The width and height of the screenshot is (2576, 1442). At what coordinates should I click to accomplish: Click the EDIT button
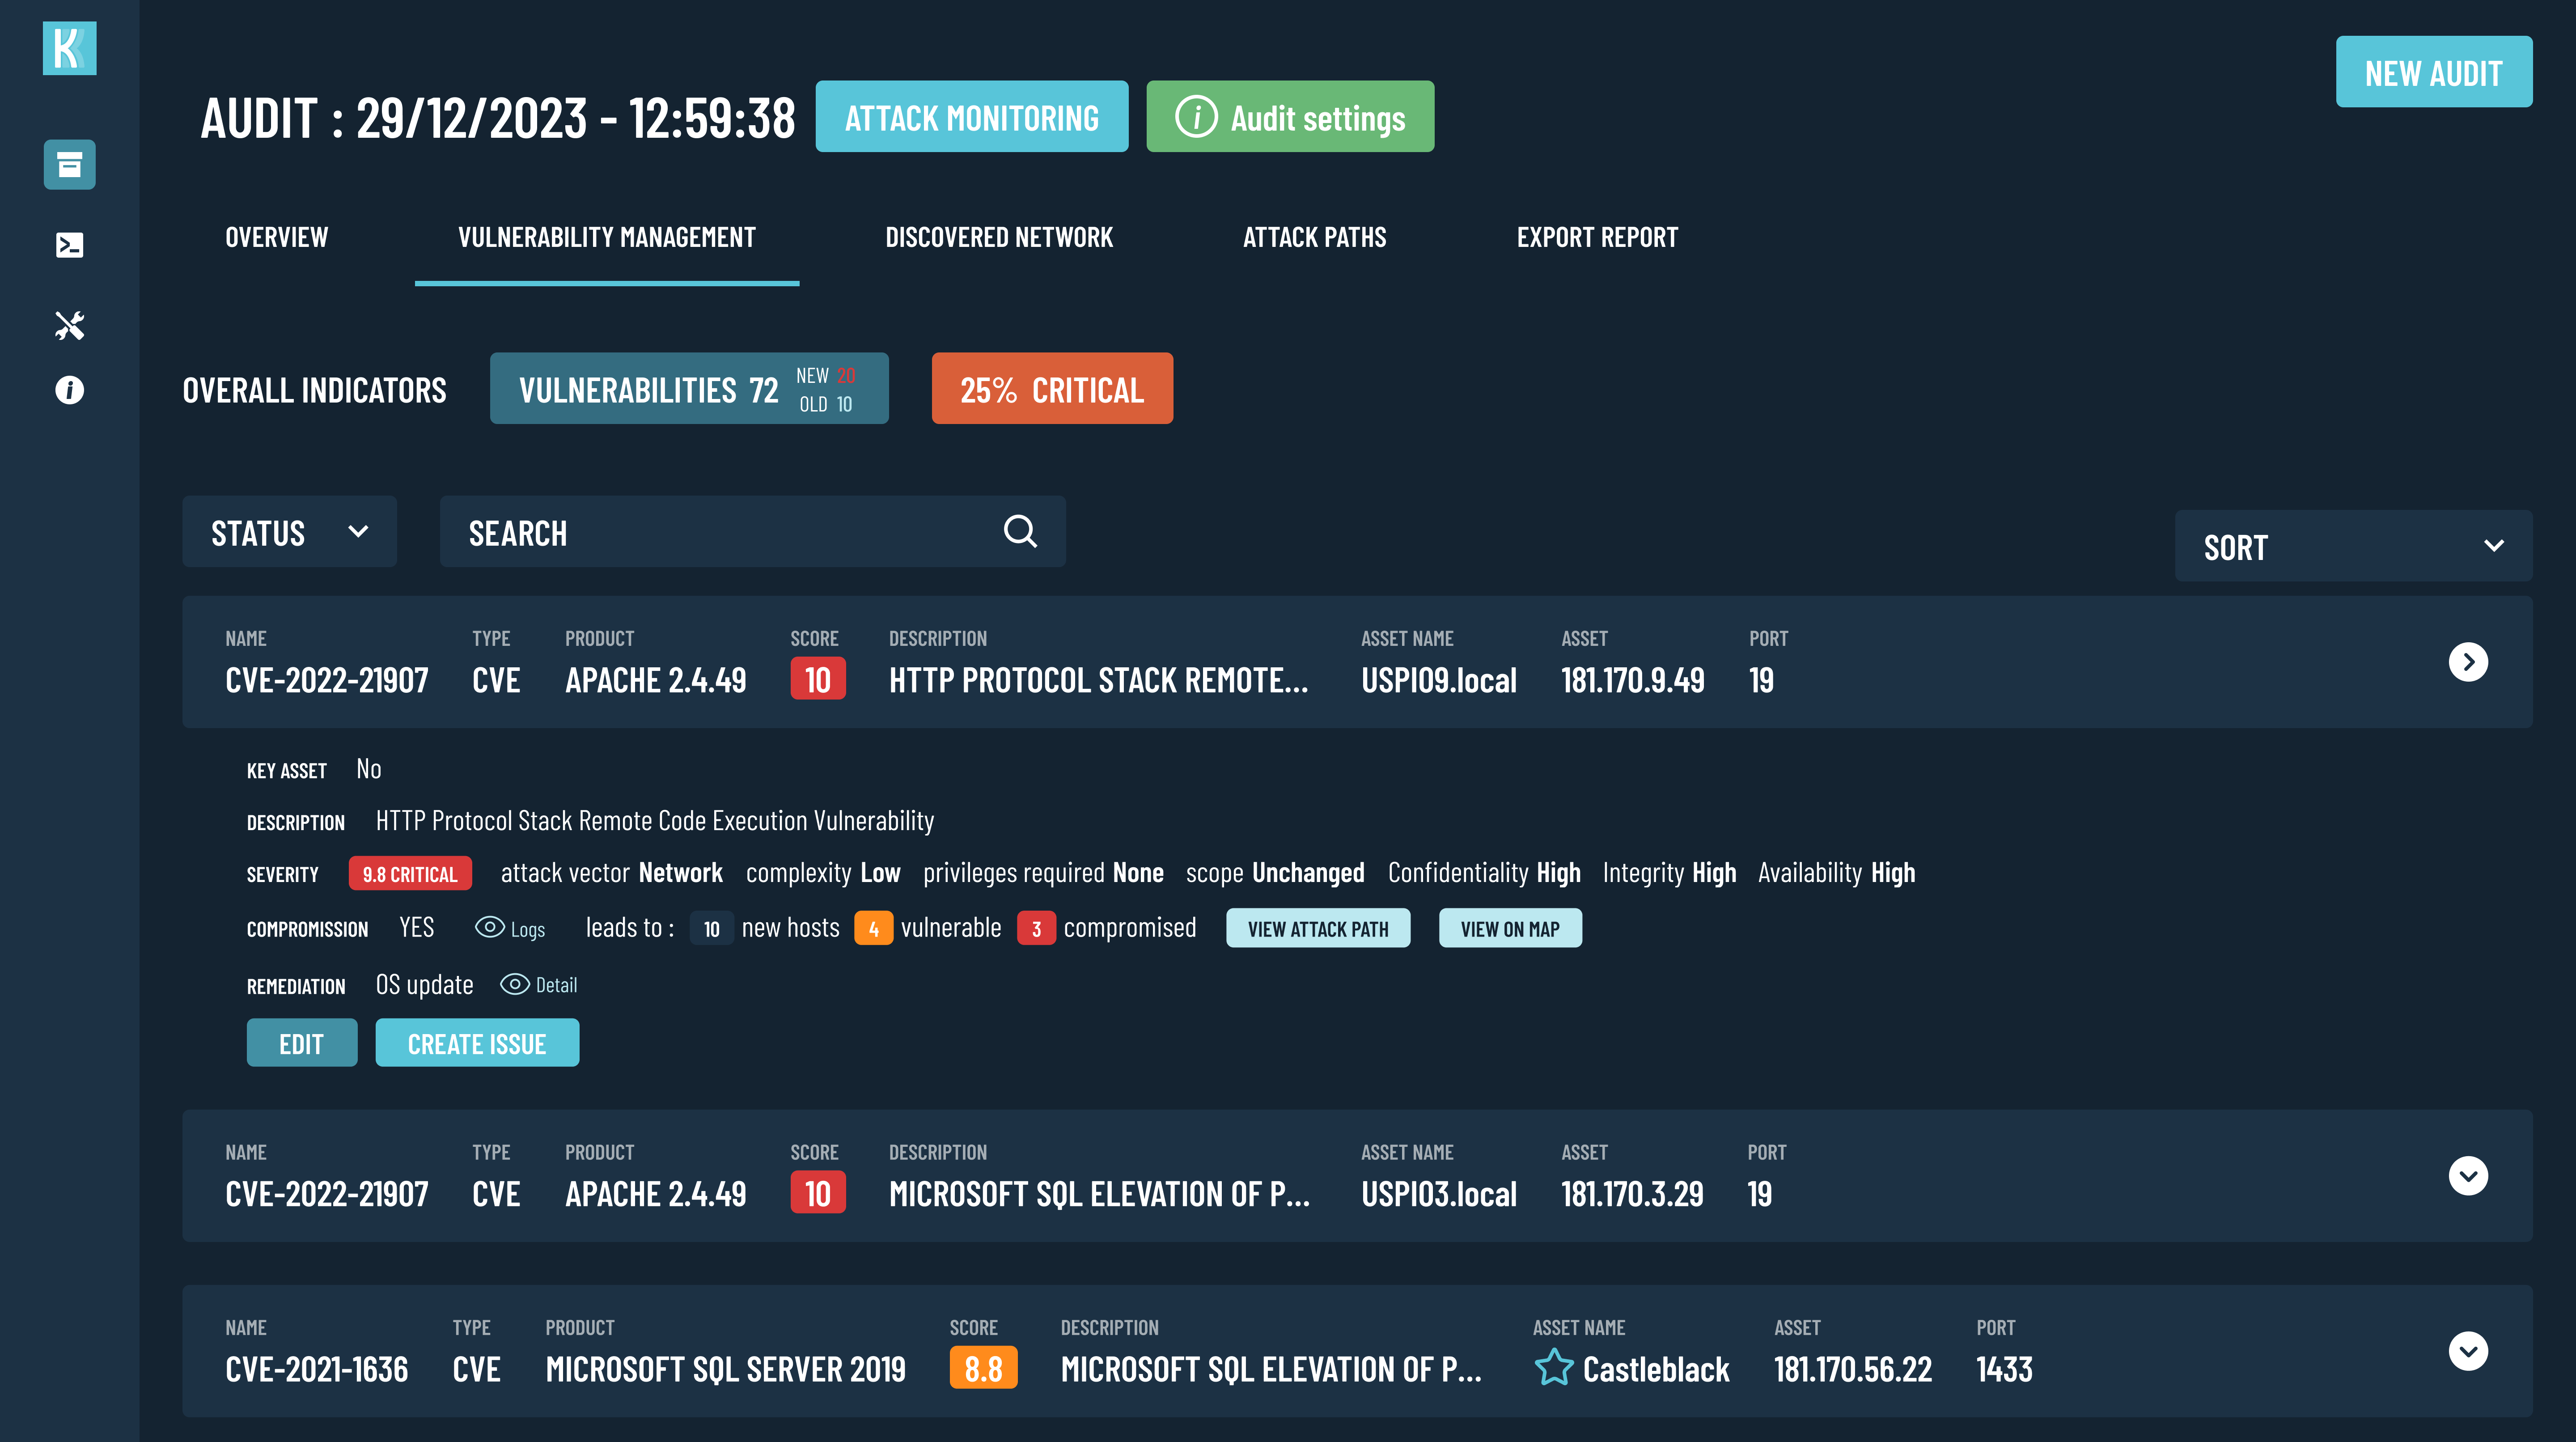pos(301,1043)
